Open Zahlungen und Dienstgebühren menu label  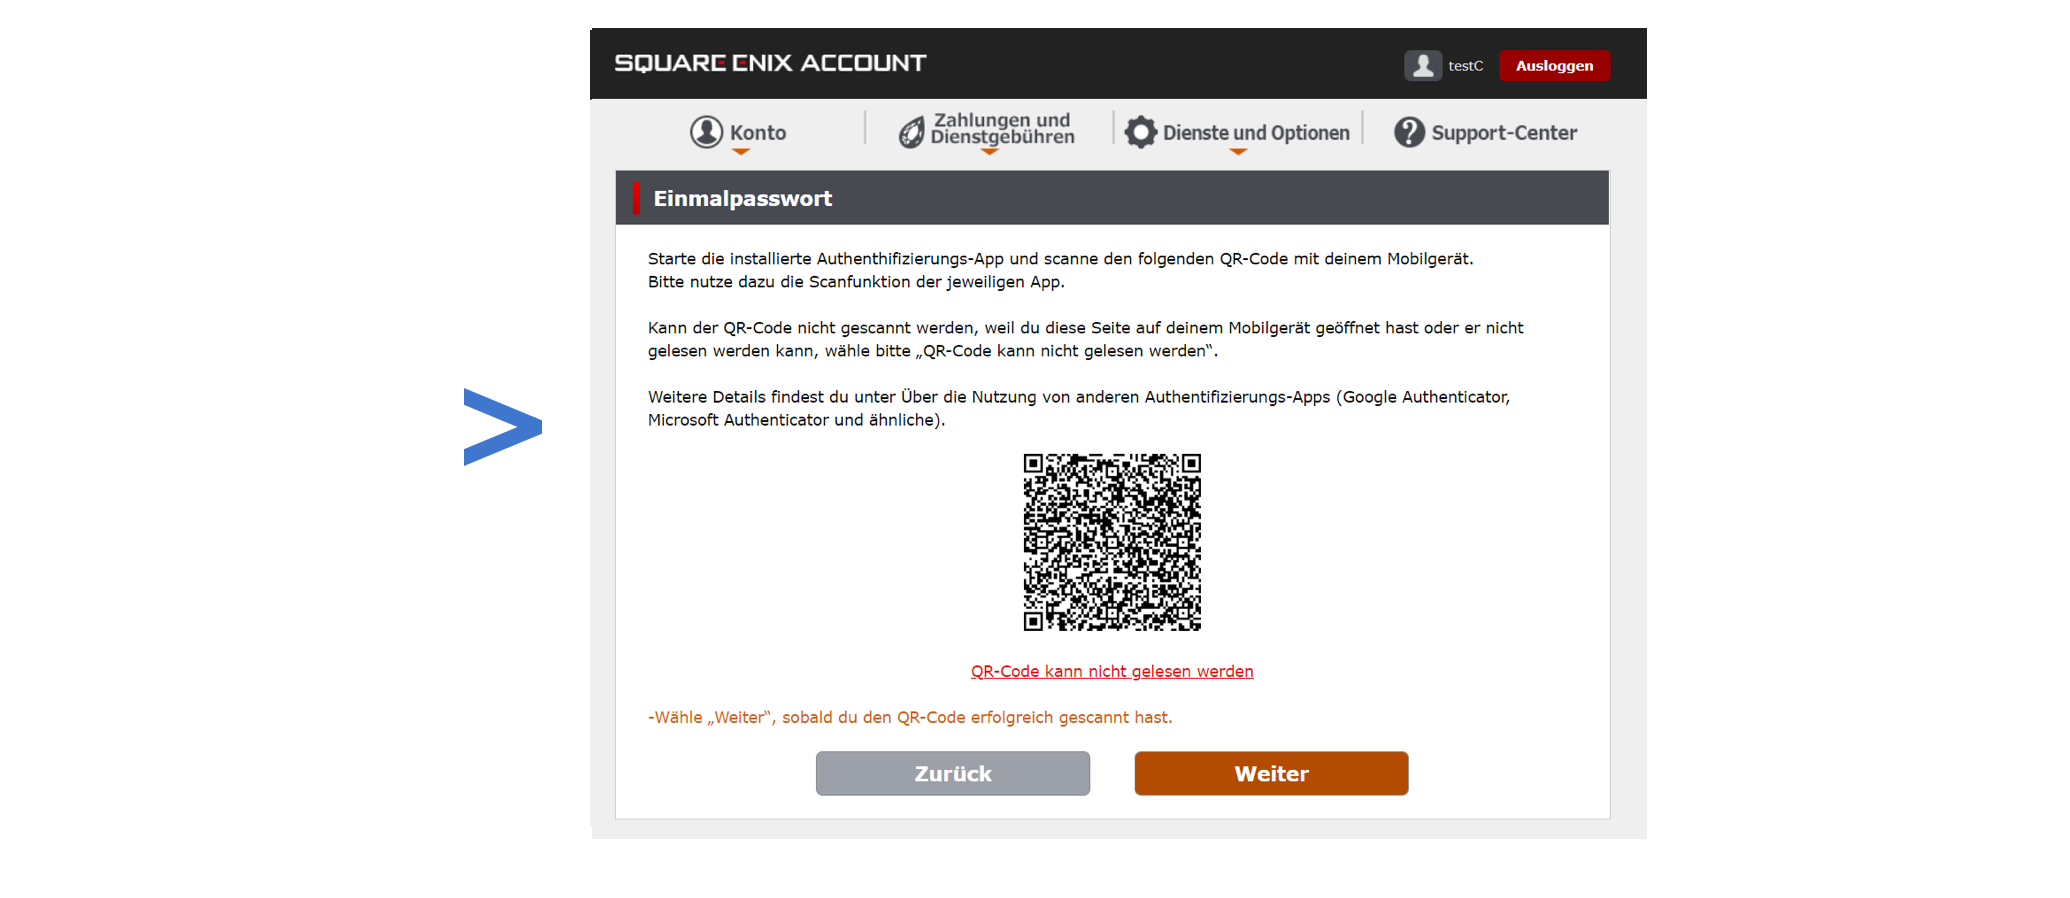tap(1002, 129)
